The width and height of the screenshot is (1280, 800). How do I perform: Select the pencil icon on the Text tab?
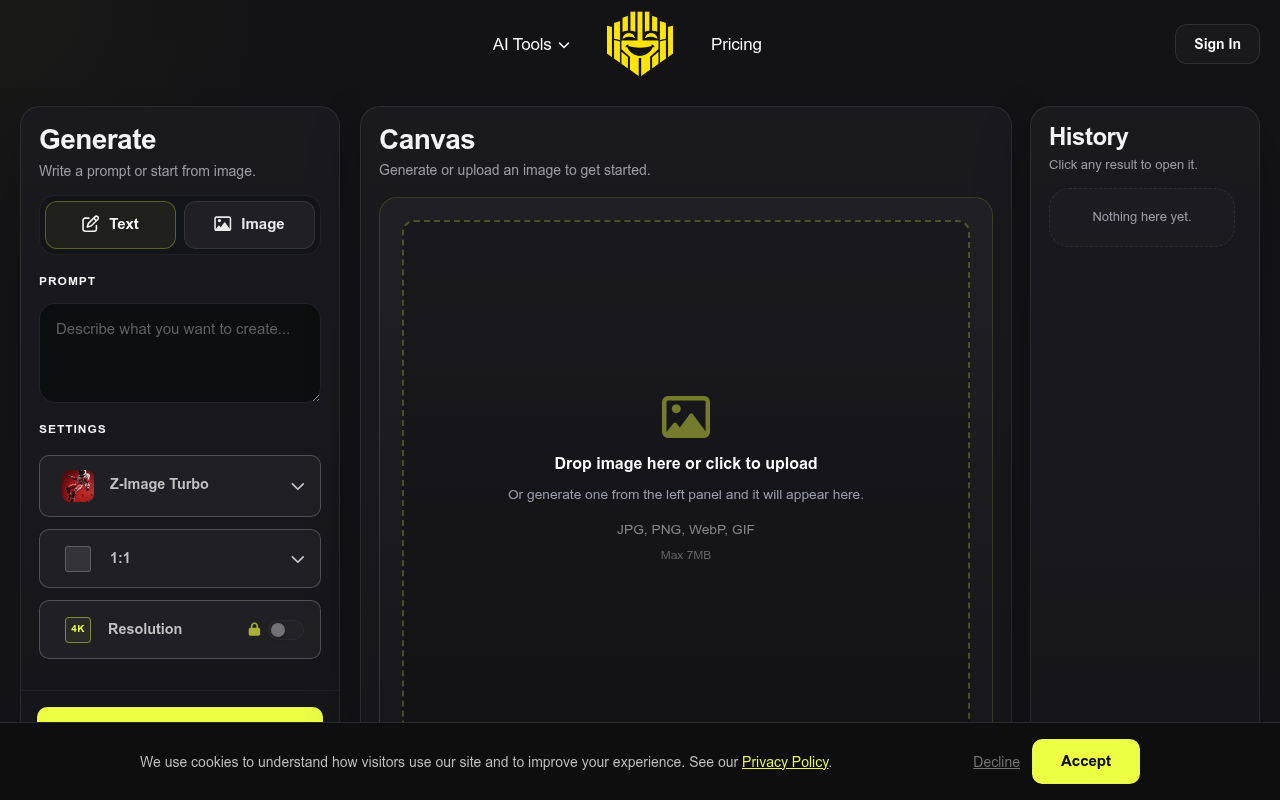coord(90,224)
